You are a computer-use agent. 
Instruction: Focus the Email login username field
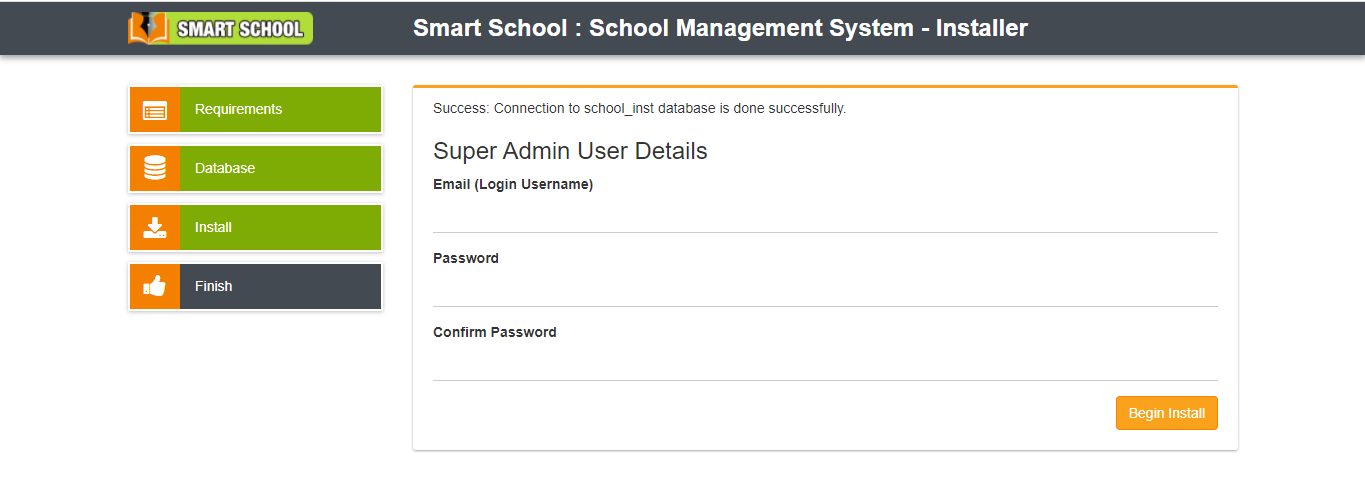tap(825, 215)
